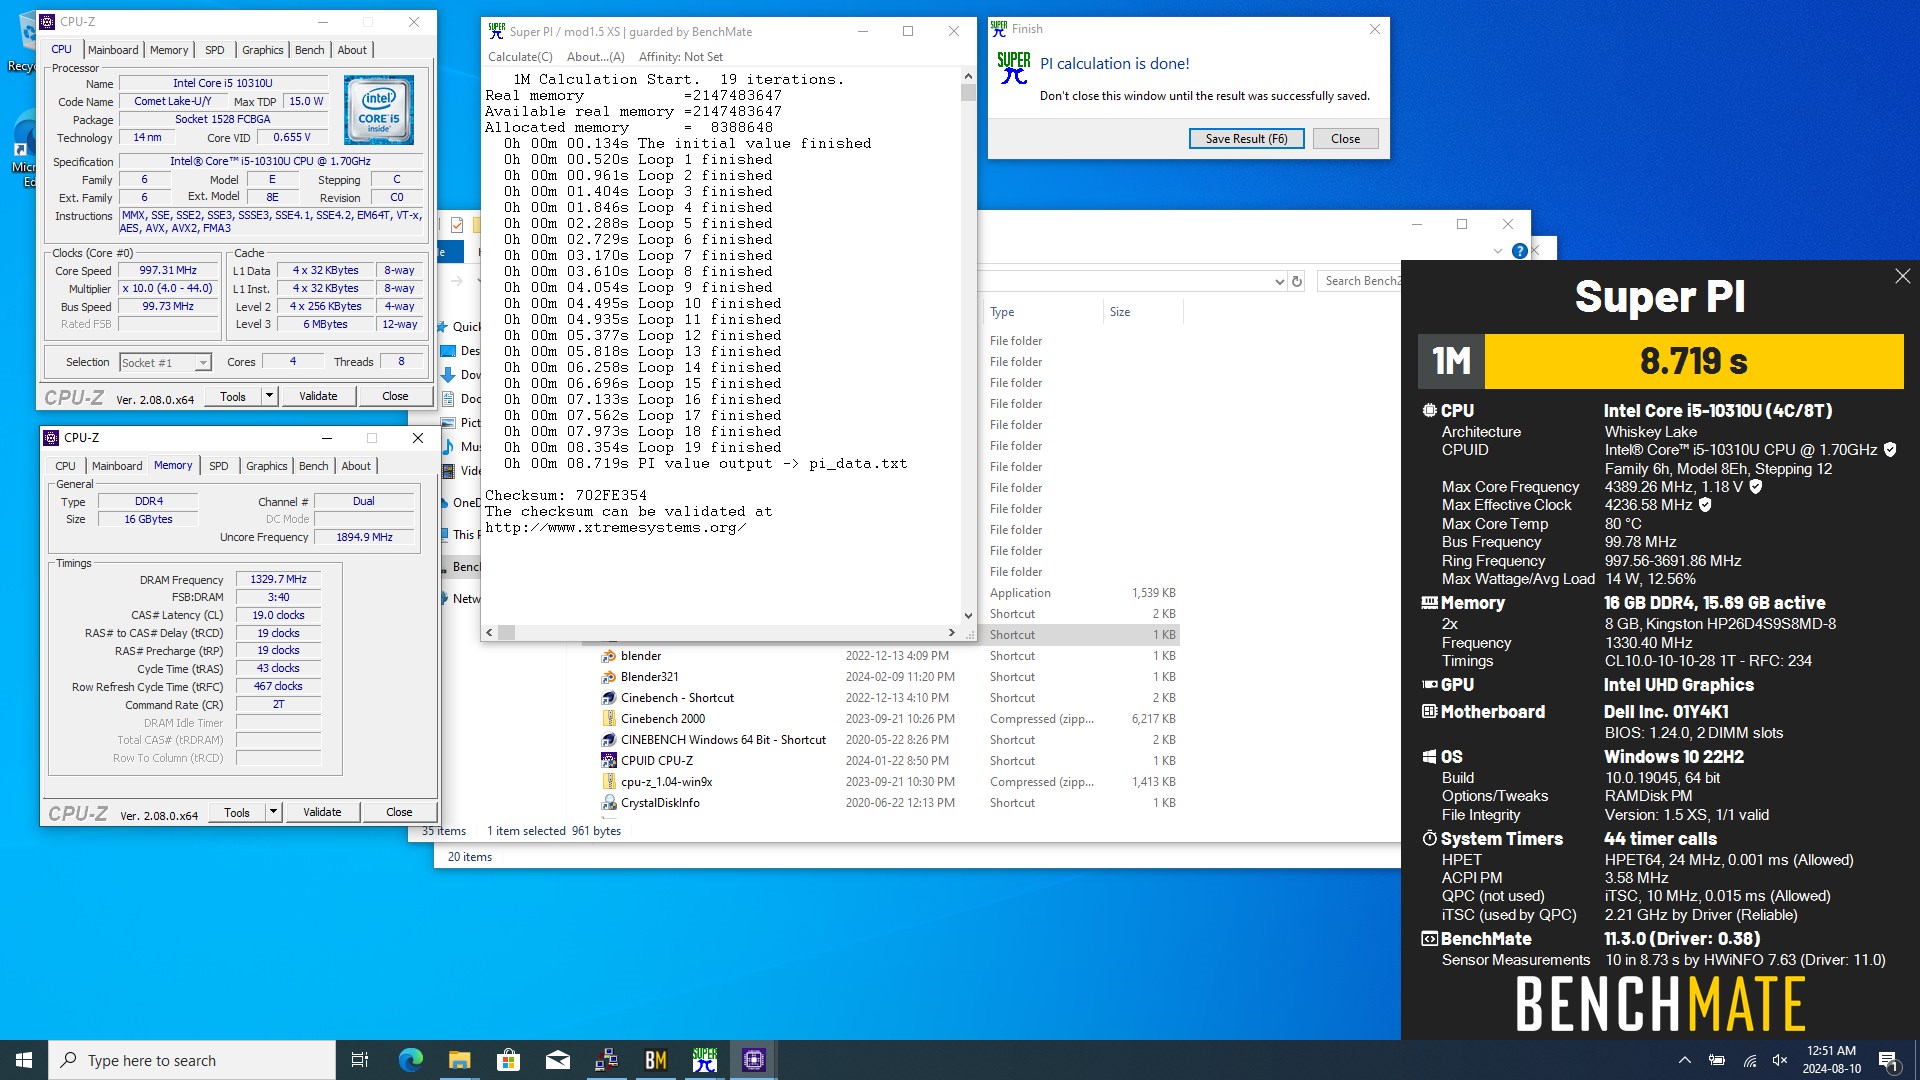Open the Calculate(C) menu in Super PI
1920x1080 pixels.
tap(520, 57)
